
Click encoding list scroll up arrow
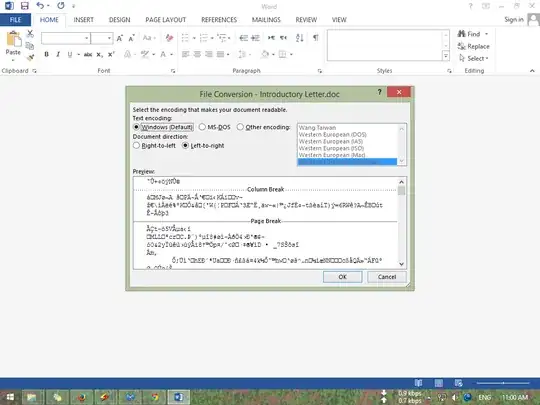point(402,129)
